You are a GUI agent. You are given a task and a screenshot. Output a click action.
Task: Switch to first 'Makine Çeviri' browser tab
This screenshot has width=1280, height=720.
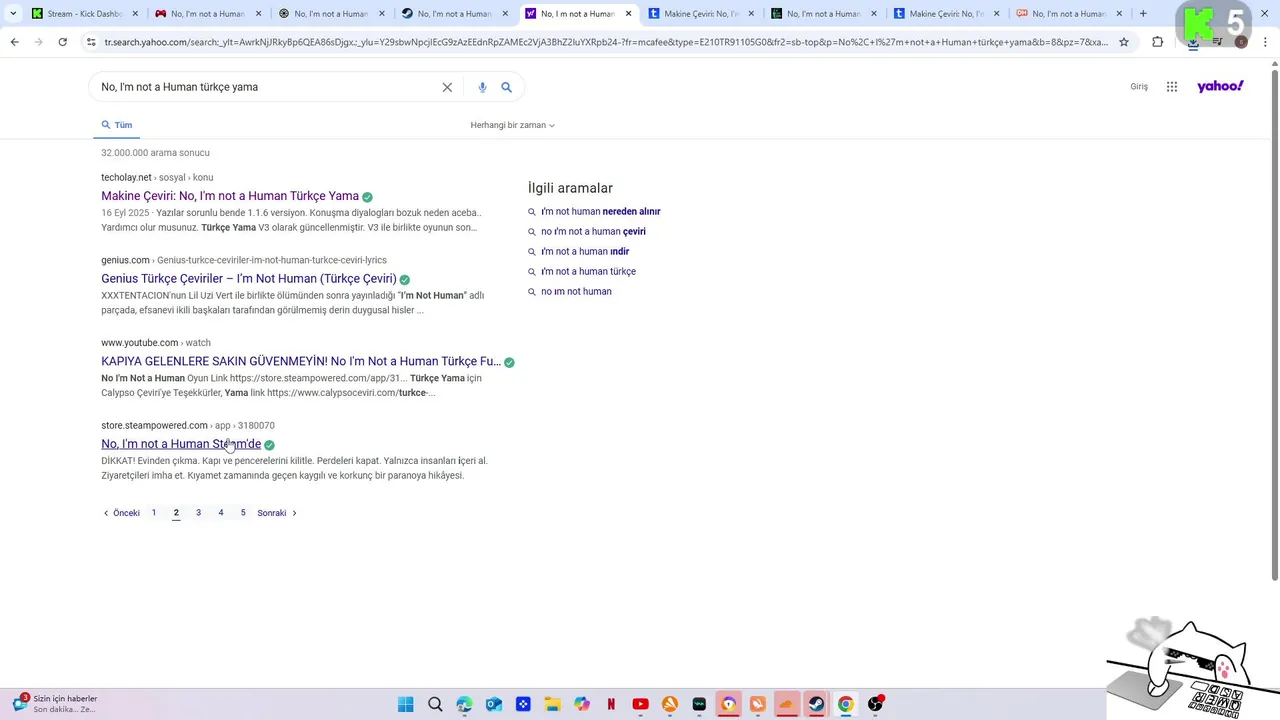point(700,13)
